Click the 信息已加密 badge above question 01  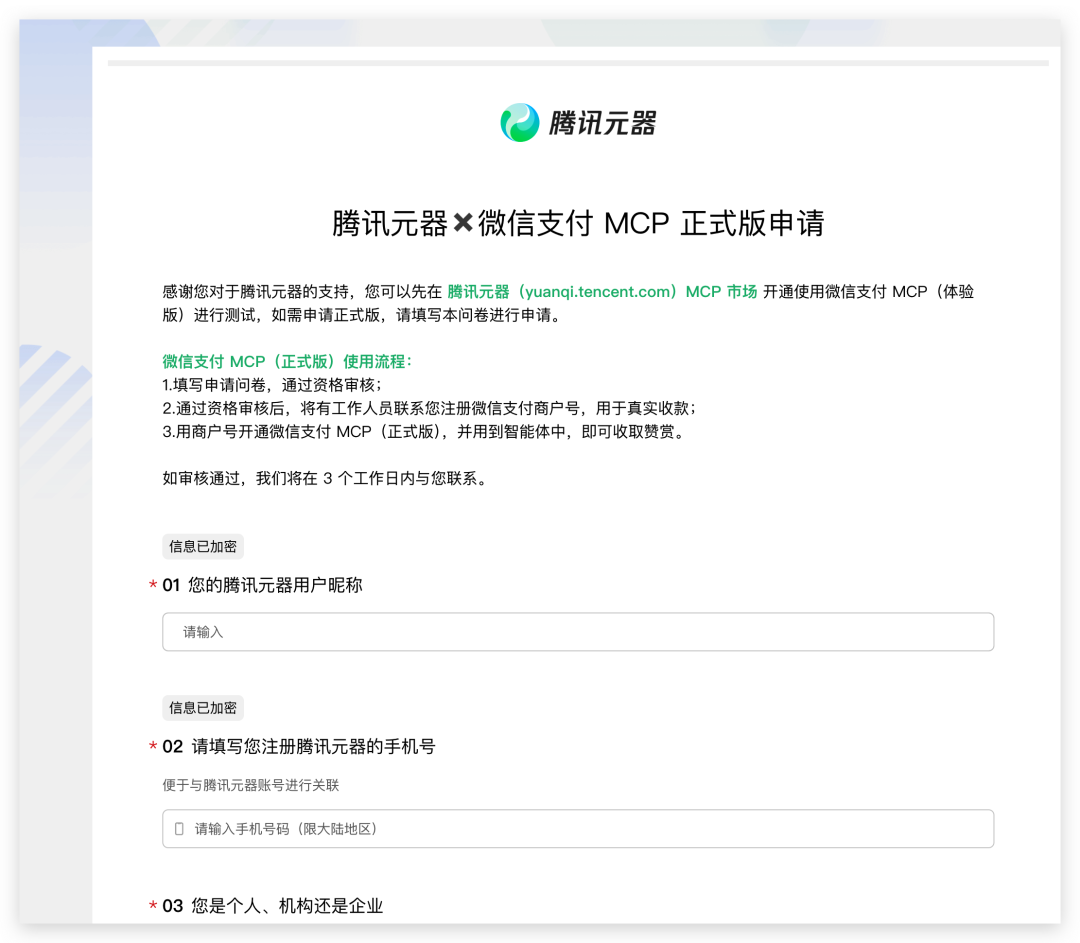202,547
